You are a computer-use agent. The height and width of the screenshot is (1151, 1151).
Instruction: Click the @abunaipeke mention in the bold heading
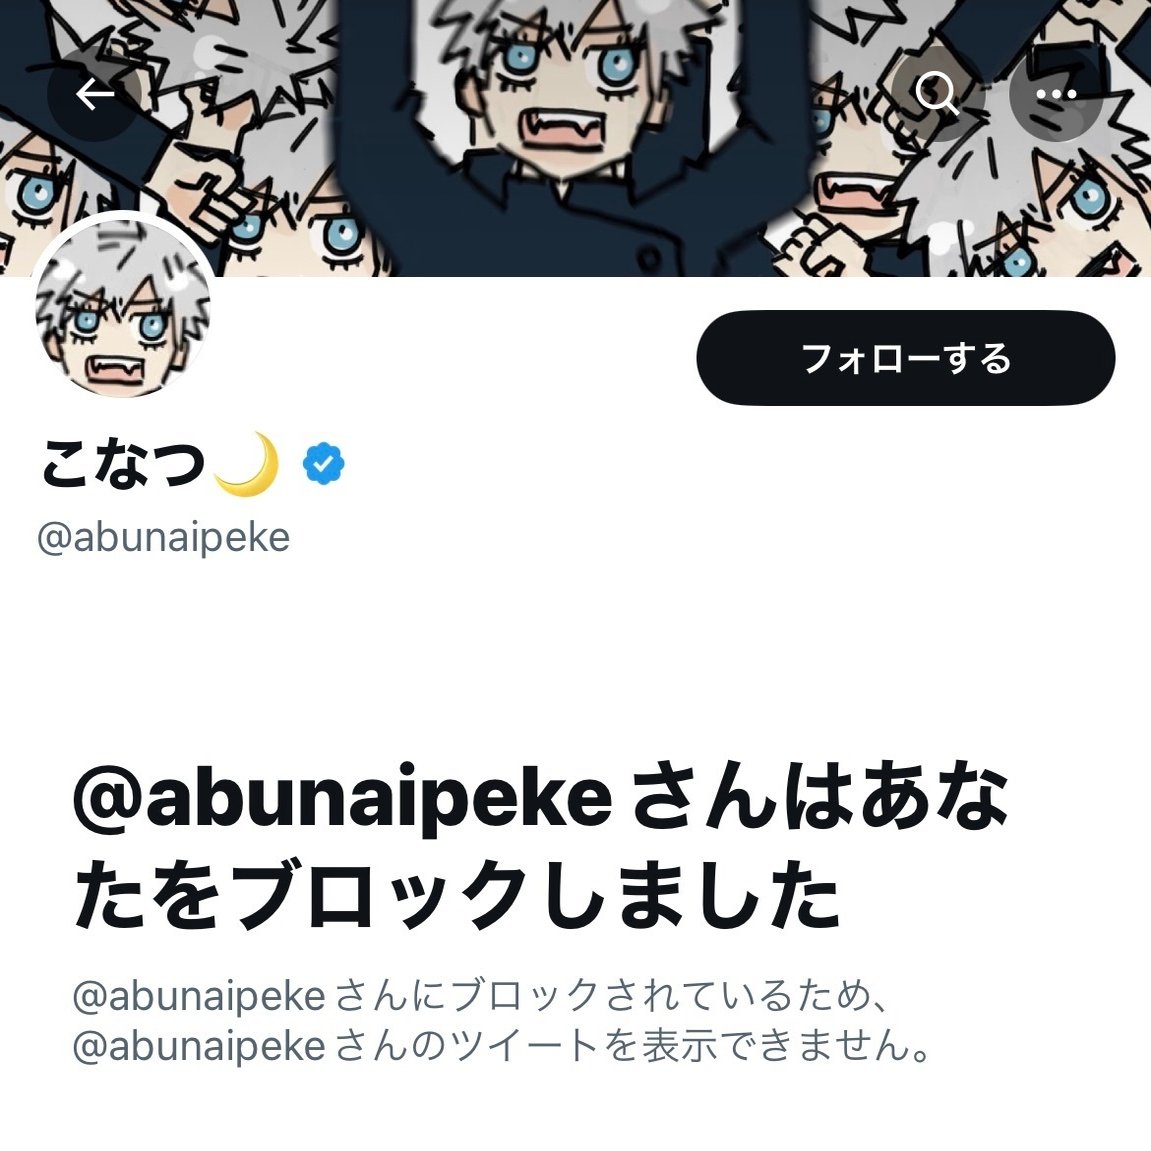tap(342, 799)
